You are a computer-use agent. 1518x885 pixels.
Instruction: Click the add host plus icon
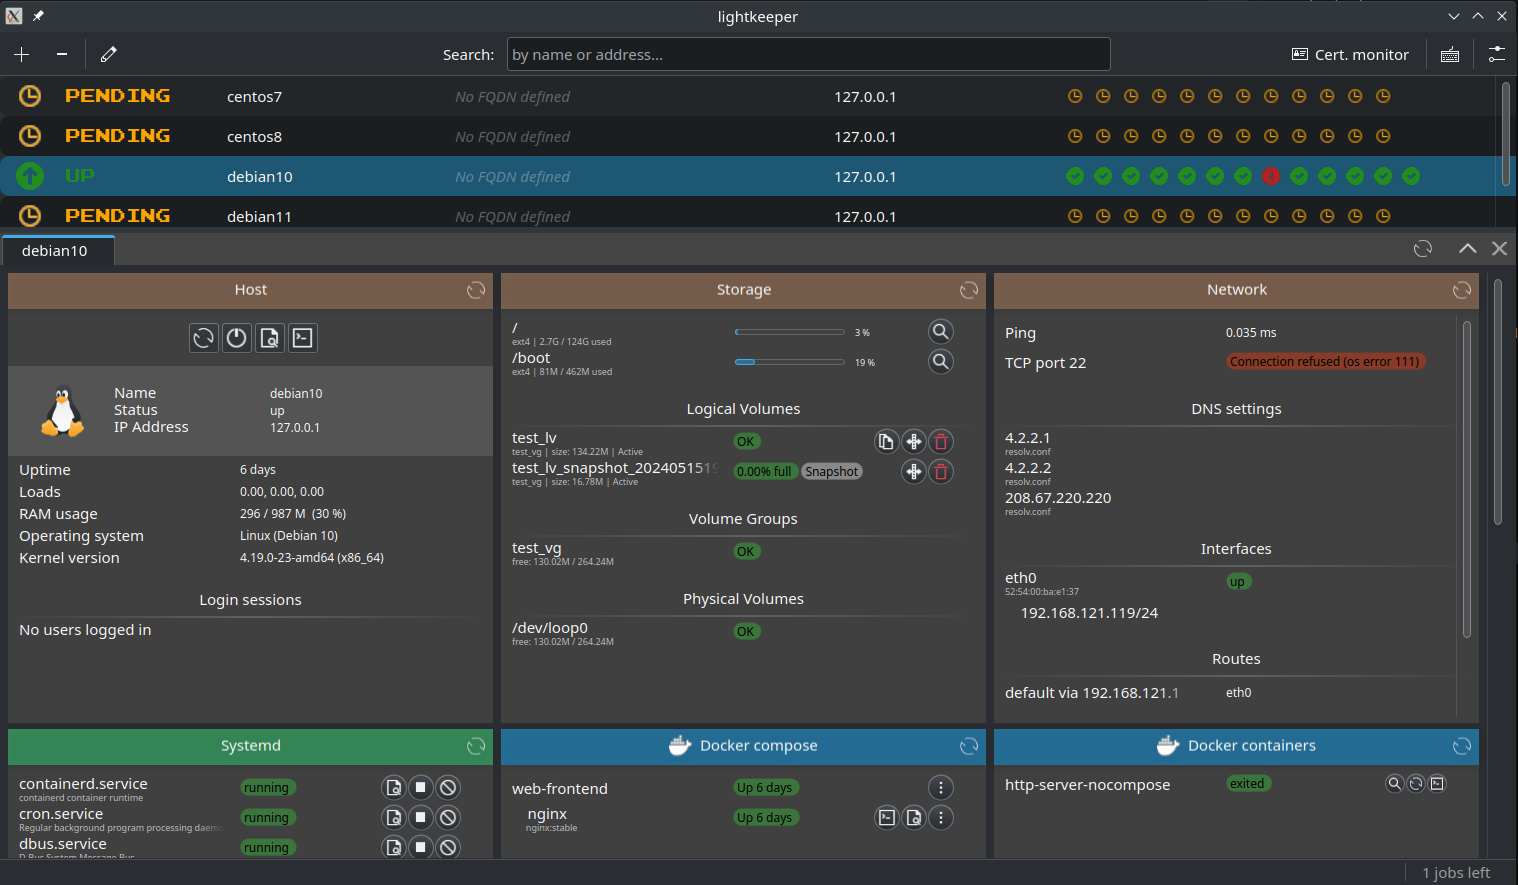[x=22, y=54]
